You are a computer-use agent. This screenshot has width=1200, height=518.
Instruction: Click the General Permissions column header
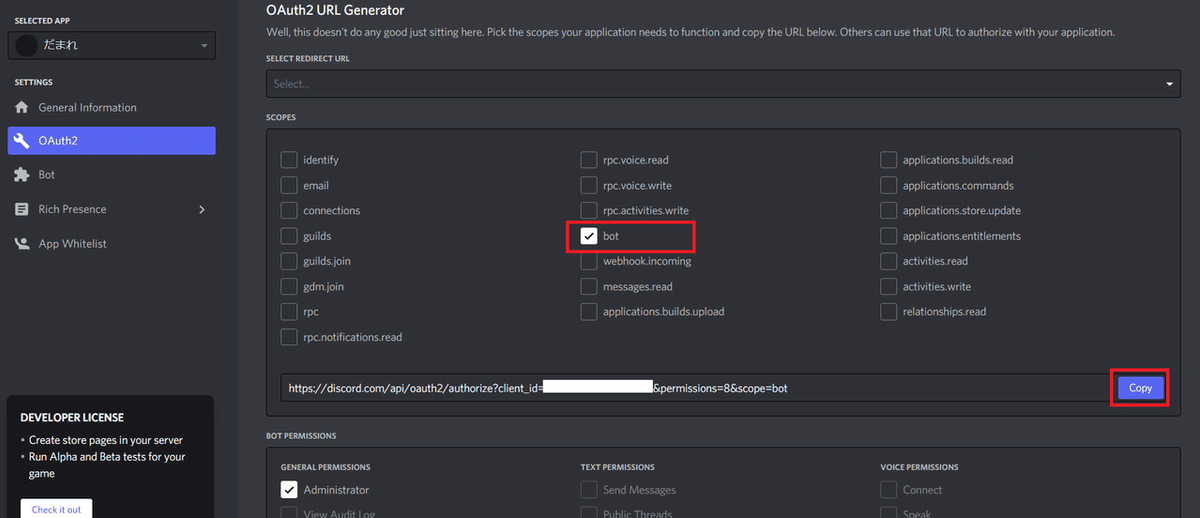(x=325, y=467)
